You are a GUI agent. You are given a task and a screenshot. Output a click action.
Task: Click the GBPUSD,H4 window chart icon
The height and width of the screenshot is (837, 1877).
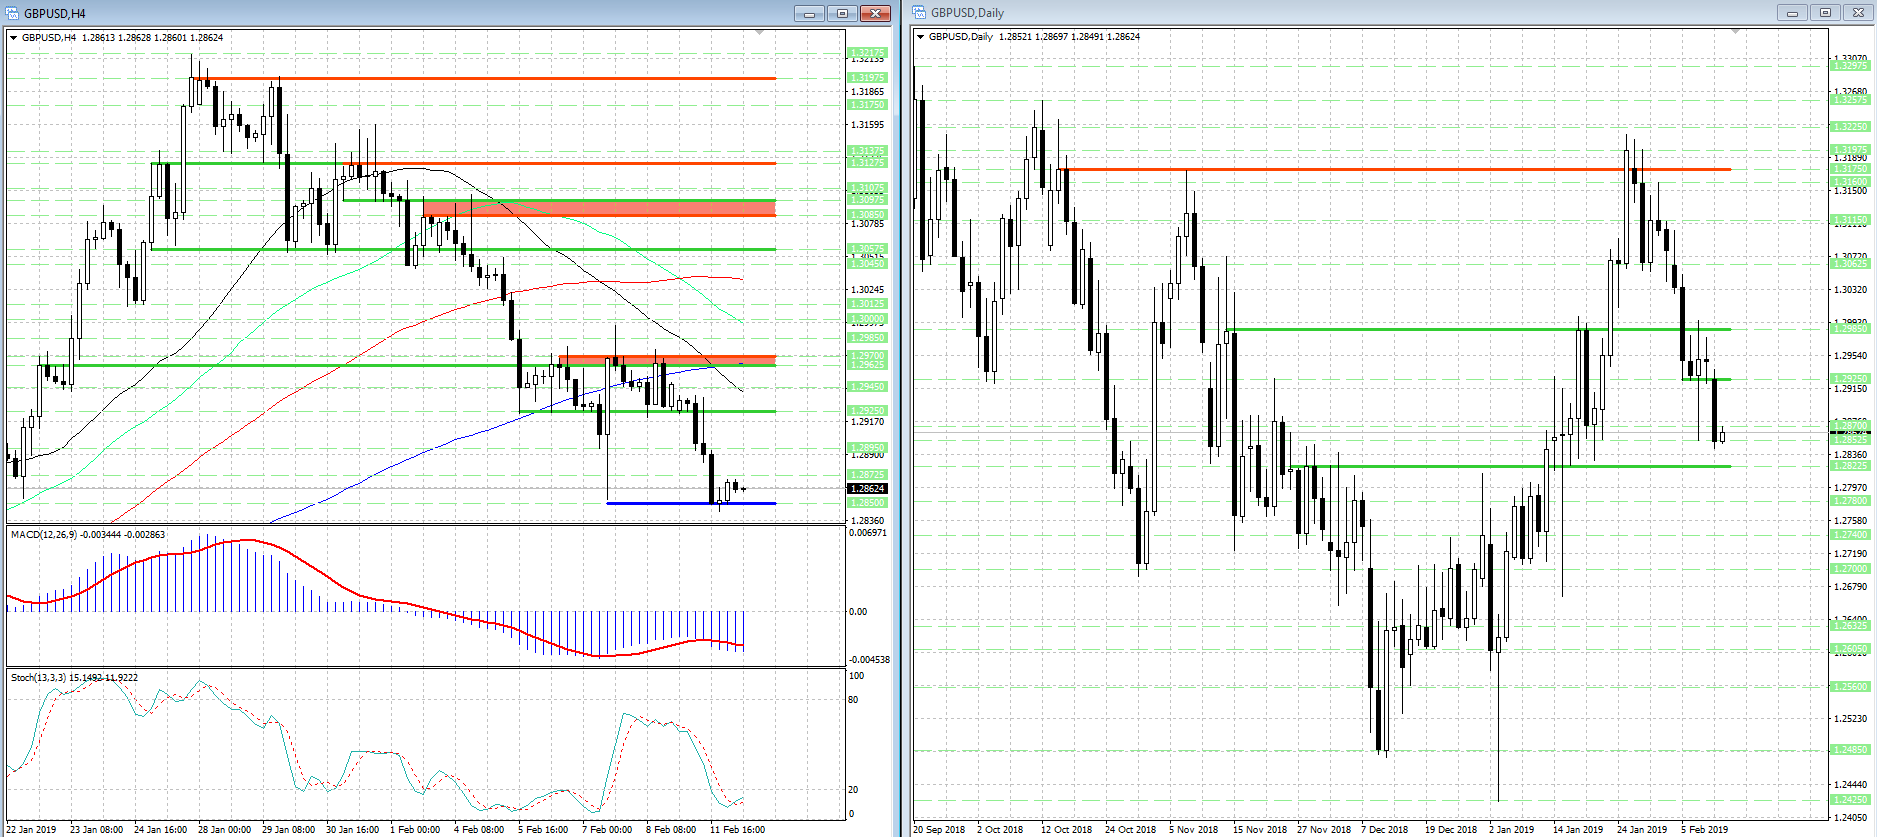point(13,13)
